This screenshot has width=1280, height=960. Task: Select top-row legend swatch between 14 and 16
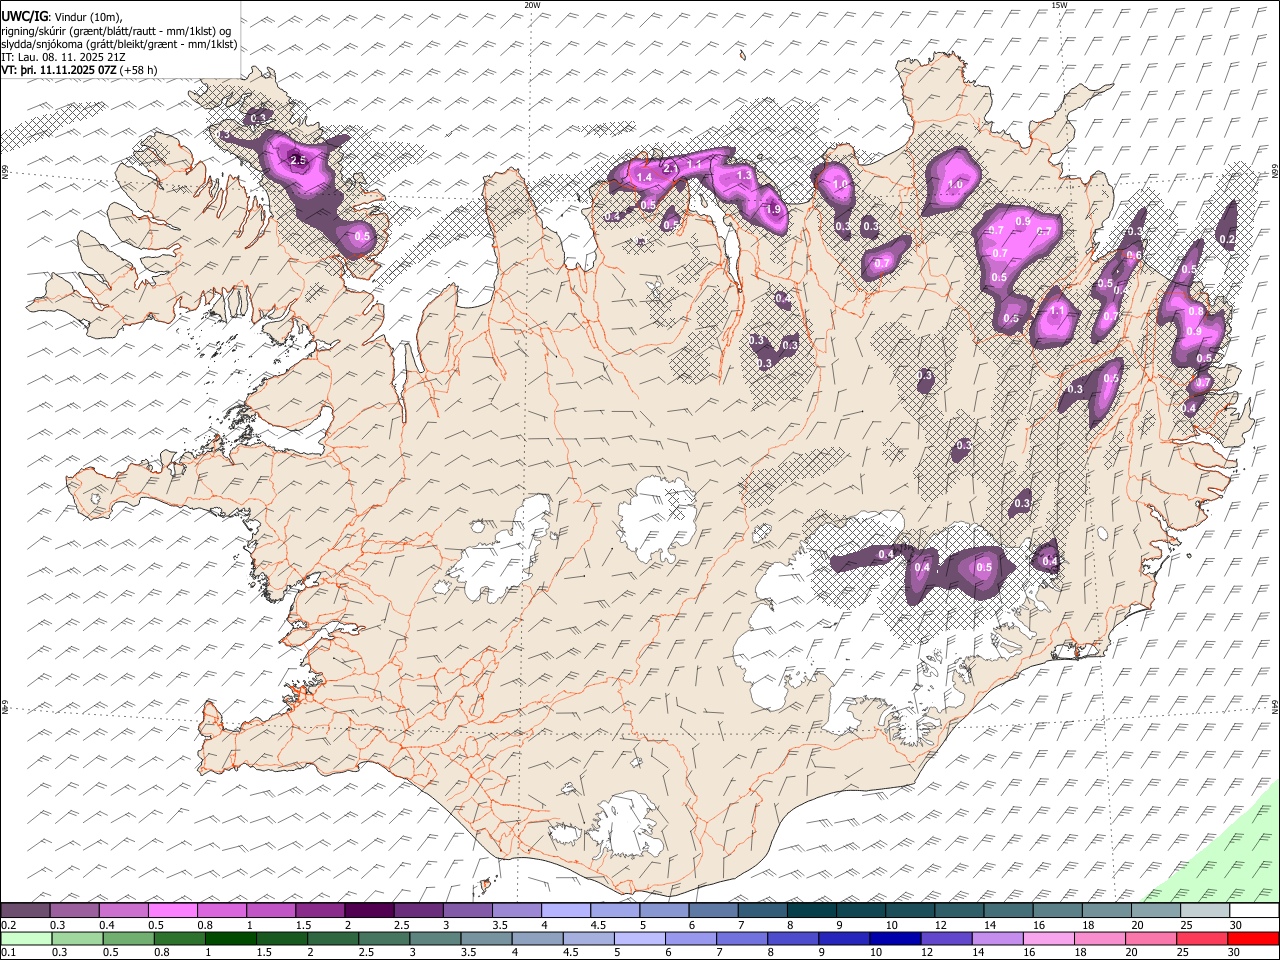pyautogui.click(x=1009, y=911)
